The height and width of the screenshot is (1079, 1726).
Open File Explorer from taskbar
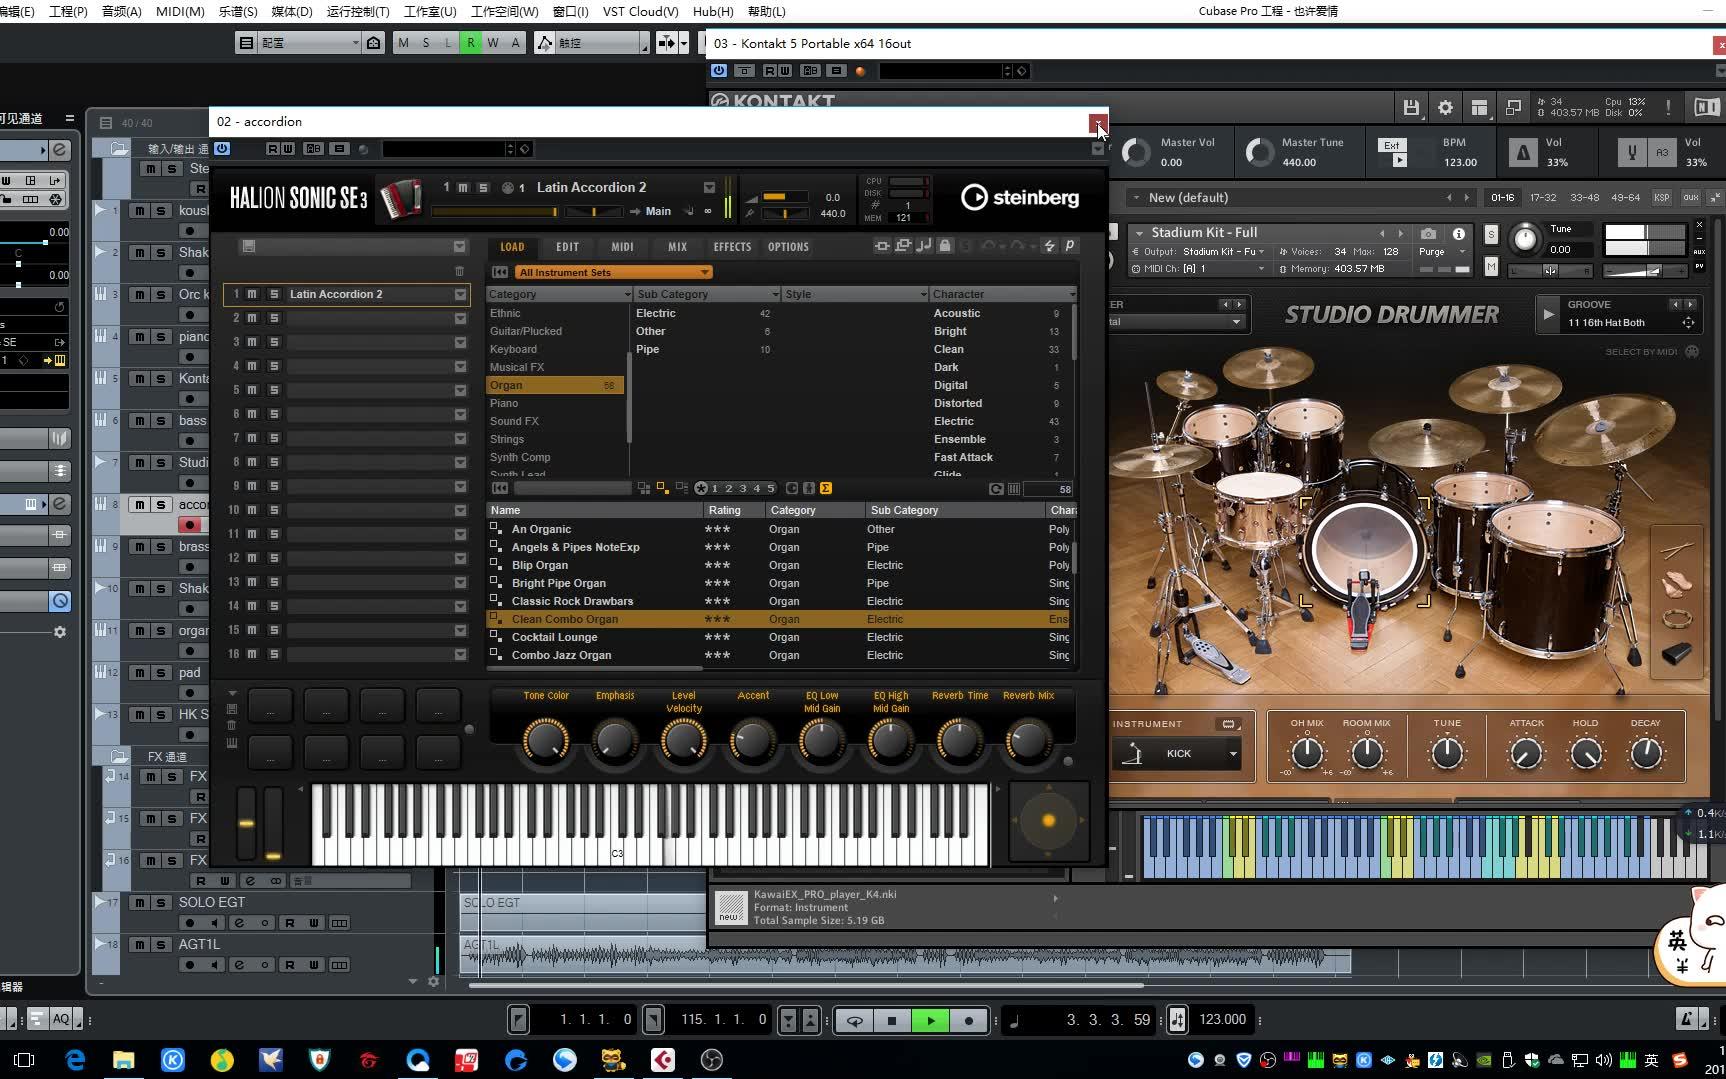[x=124, y=1060]
